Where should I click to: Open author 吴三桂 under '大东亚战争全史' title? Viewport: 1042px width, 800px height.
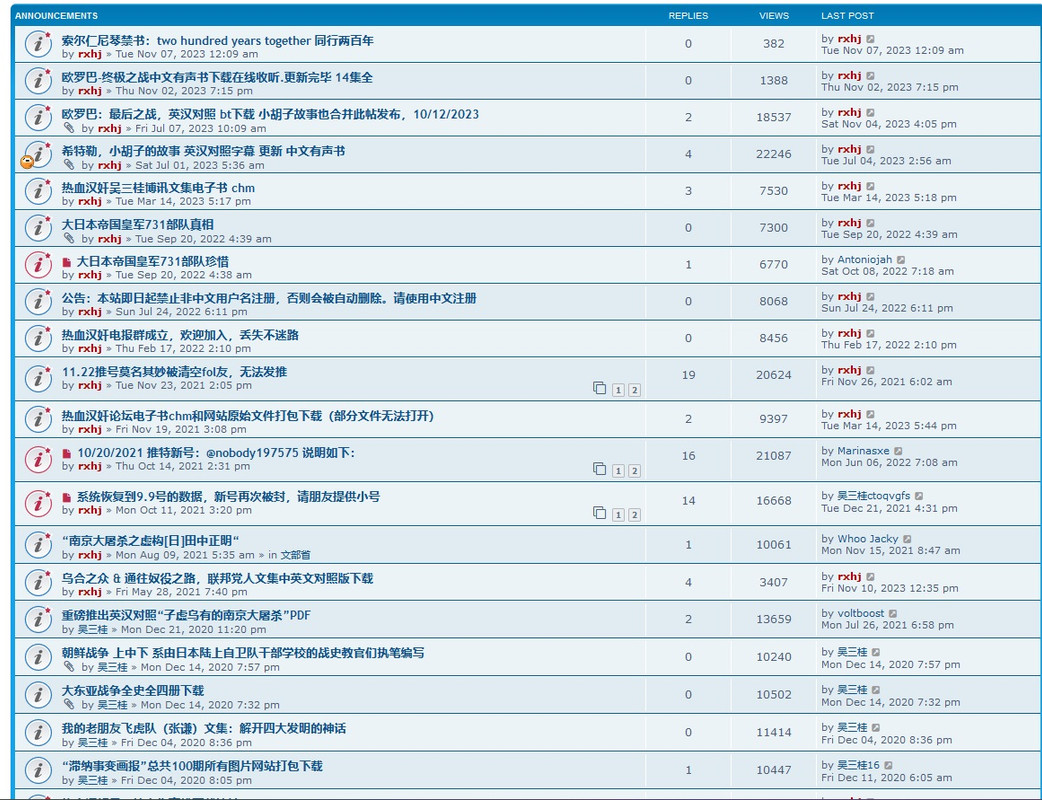(x=112, y=705)
